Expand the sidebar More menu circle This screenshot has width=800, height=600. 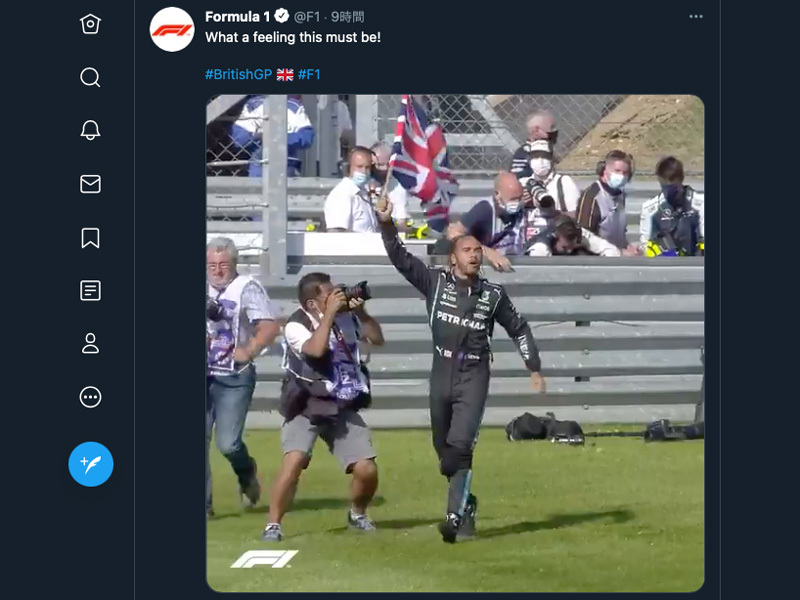tap(90, 397)
